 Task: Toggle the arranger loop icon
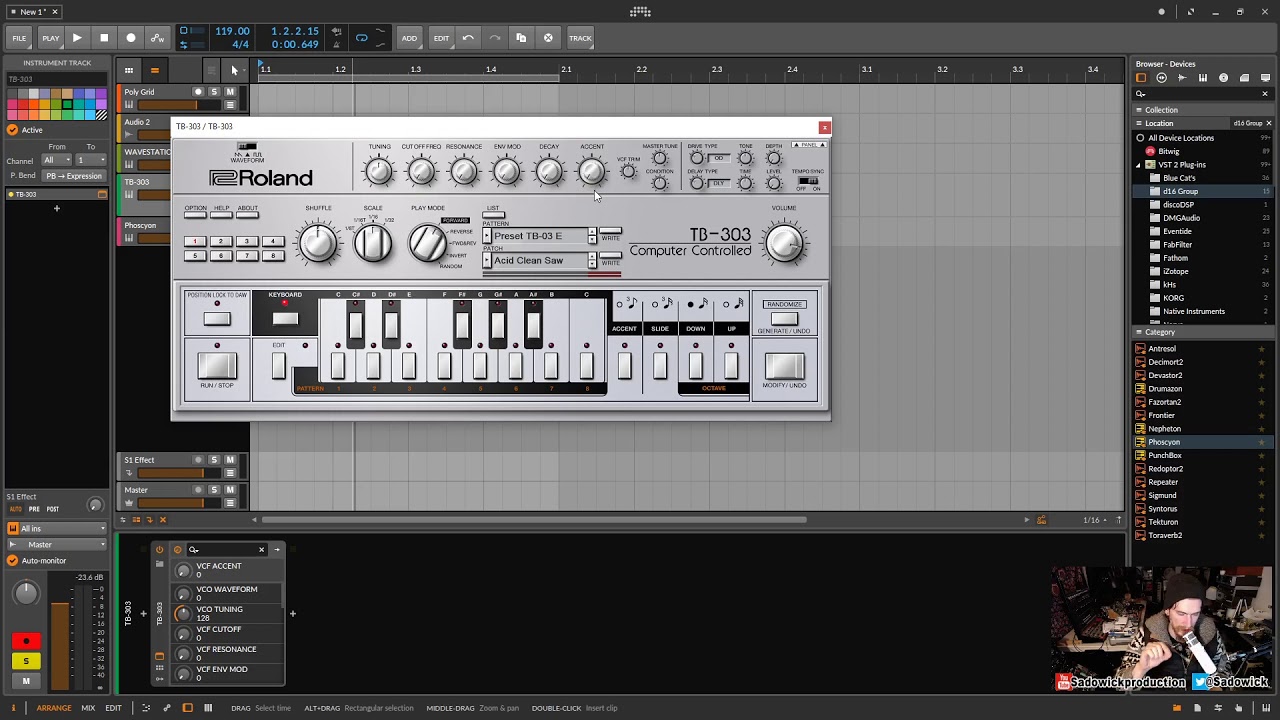point(361,38)
